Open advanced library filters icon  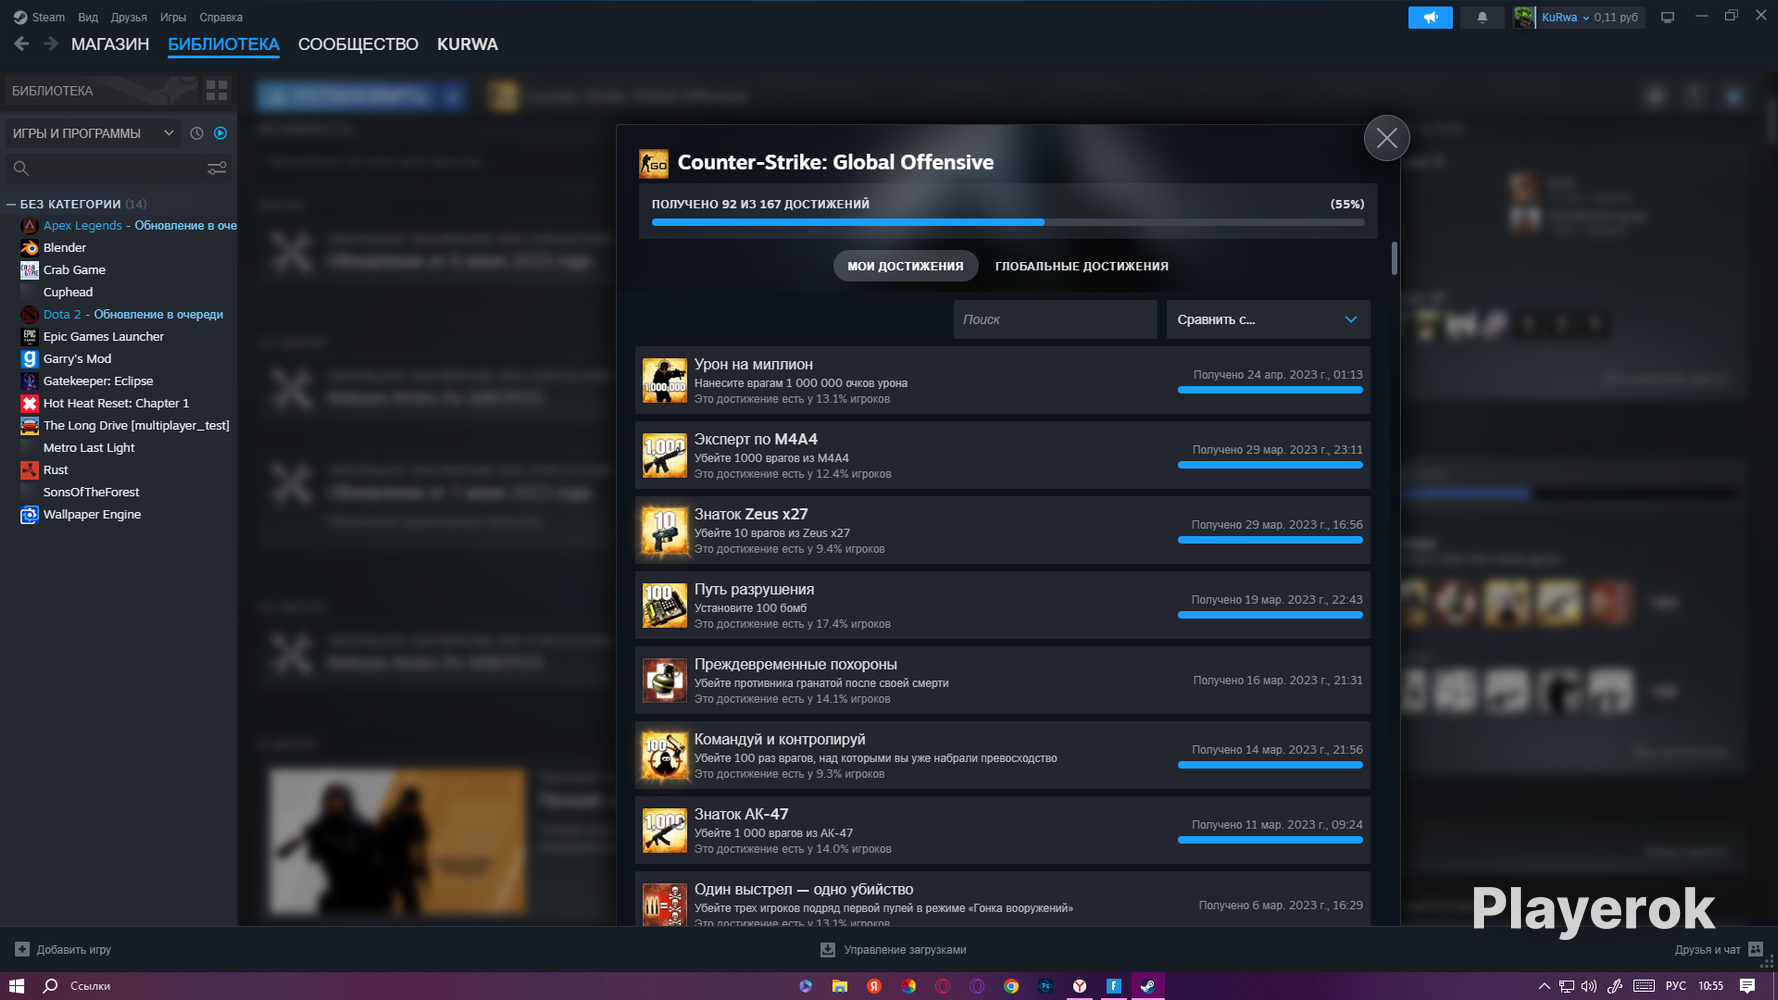(217, 168)
